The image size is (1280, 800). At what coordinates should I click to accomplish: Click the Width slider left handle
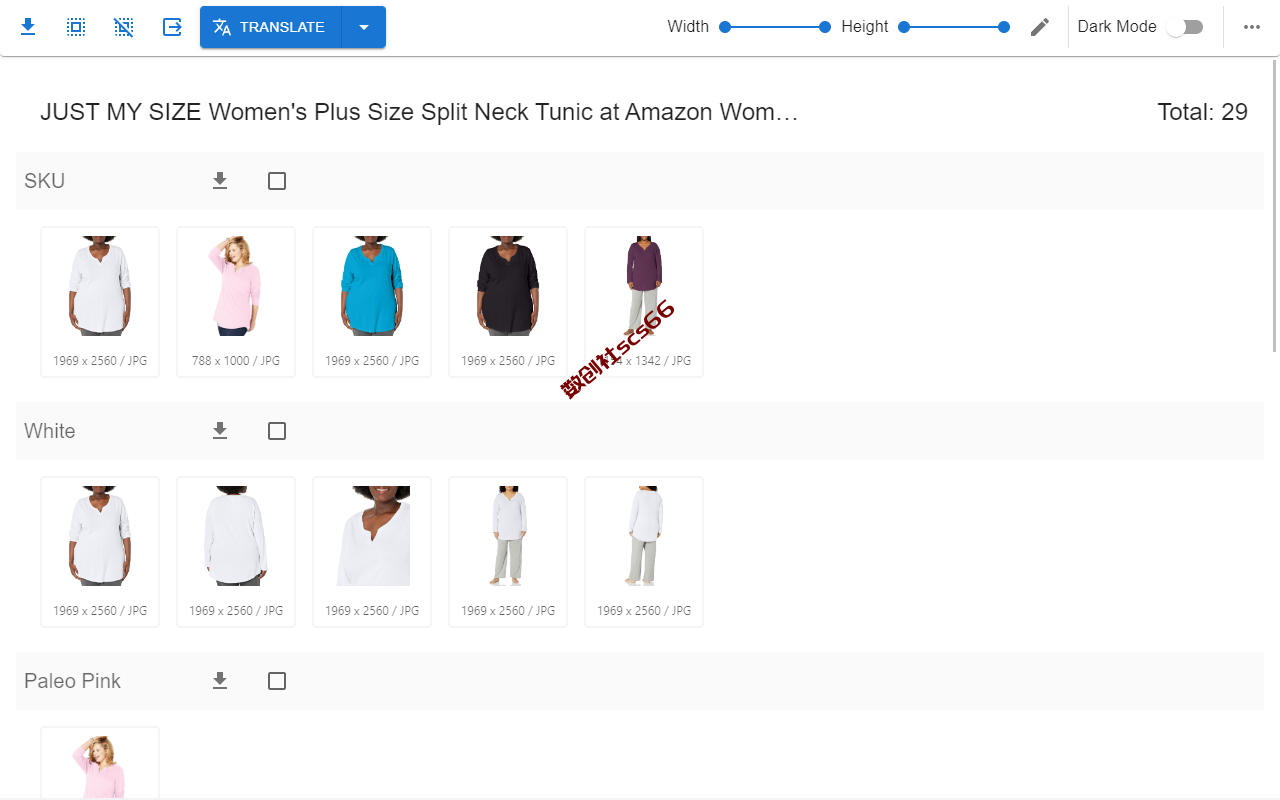coord(725,27)
